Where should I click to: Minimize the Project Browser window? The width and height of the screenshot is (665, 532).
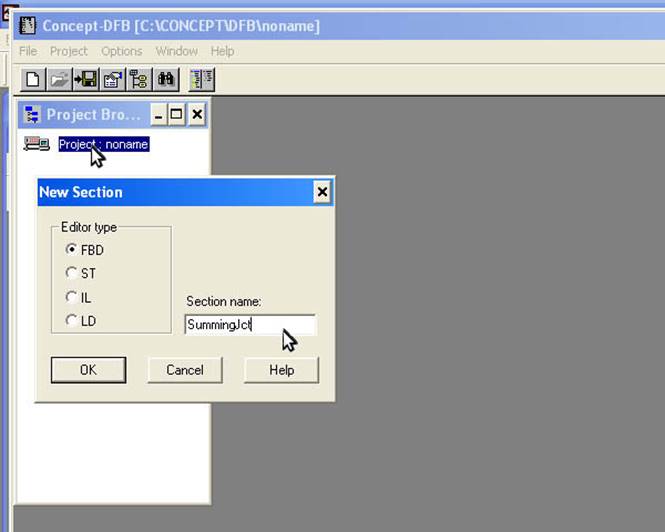159,115
